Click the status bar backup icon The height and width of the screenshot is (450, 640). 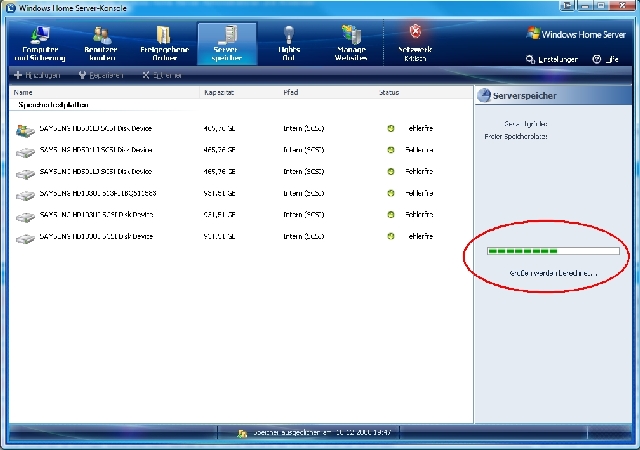coord(242,433)
